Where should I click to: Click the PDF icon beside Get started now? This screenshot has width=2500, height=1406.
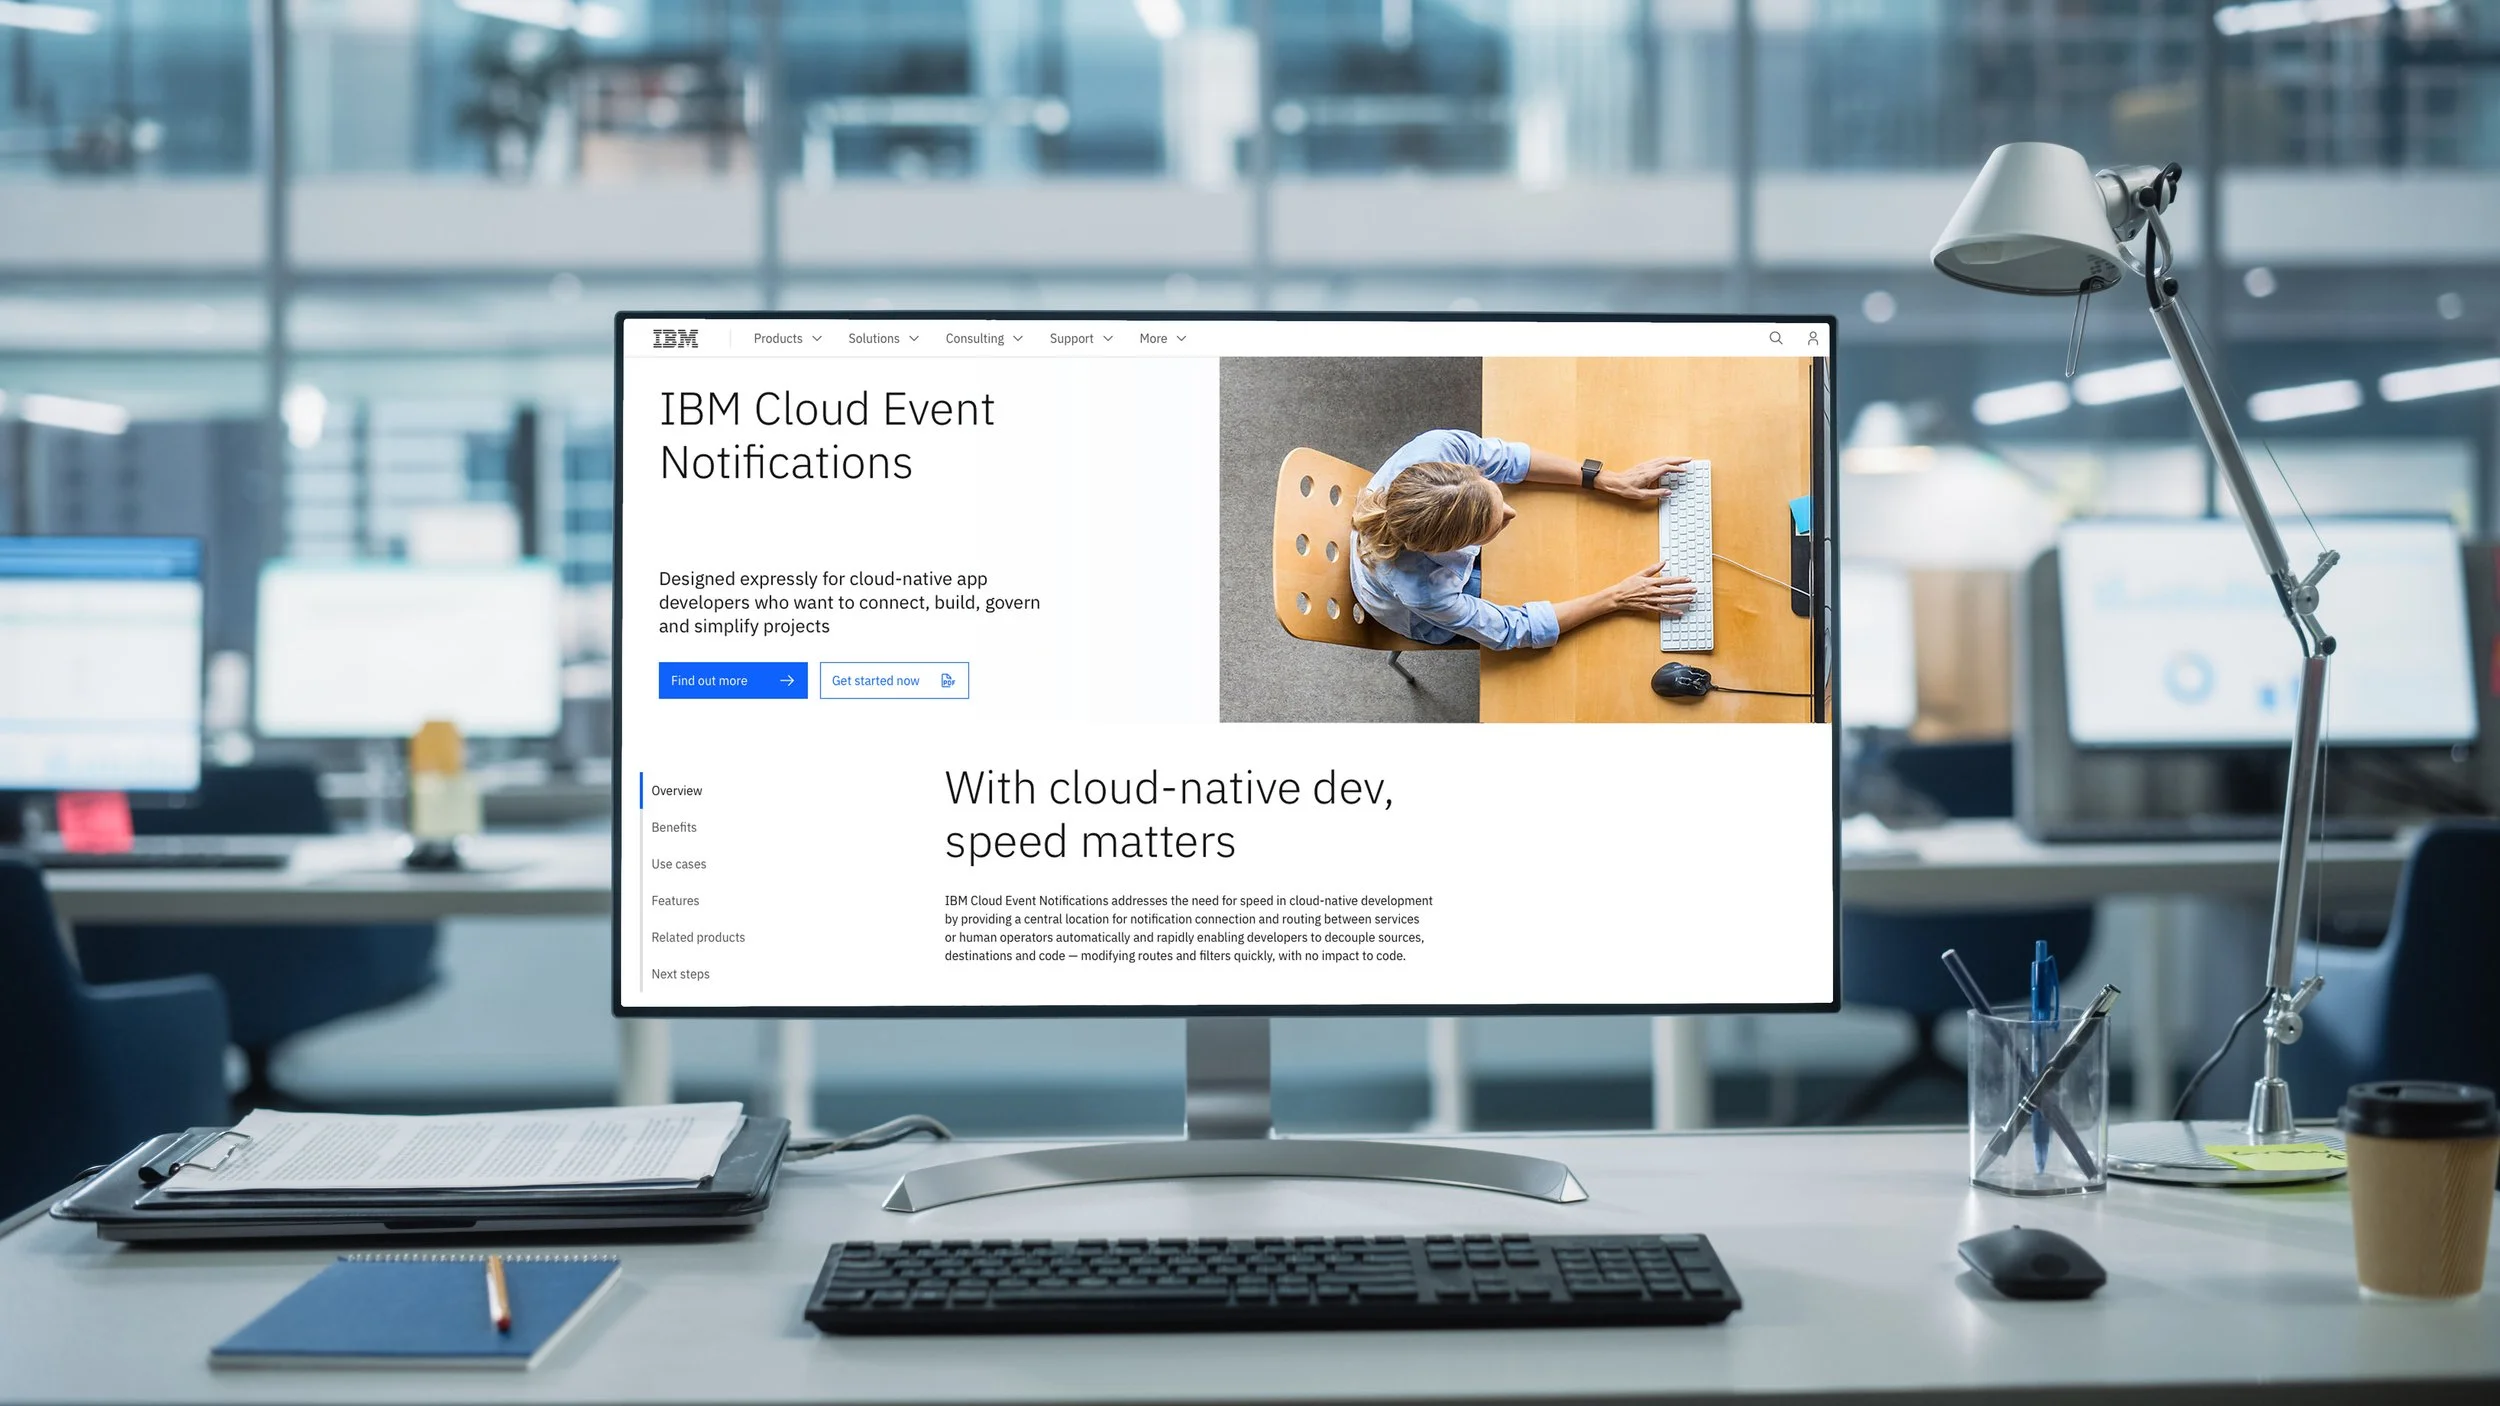tap(948, 680)
